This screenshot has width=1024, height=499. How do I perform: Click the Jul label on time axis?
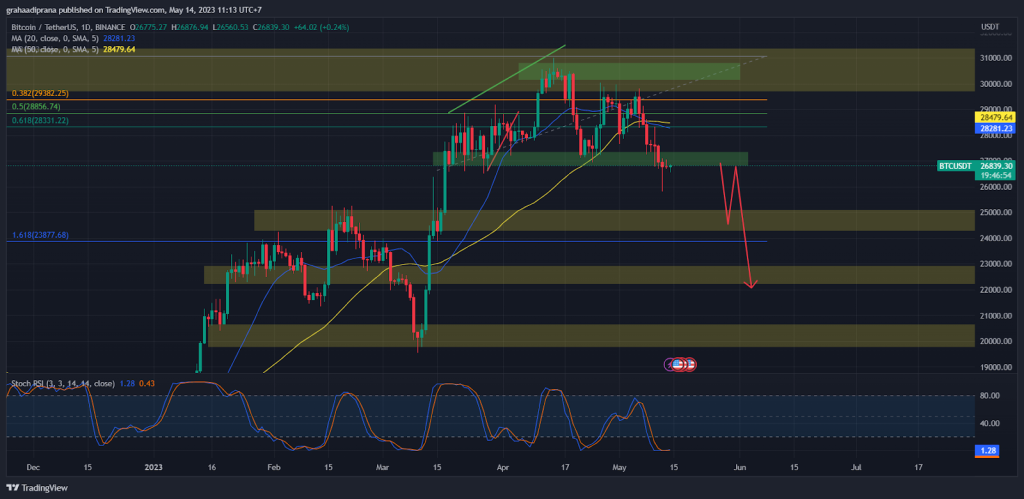[856, 468]
